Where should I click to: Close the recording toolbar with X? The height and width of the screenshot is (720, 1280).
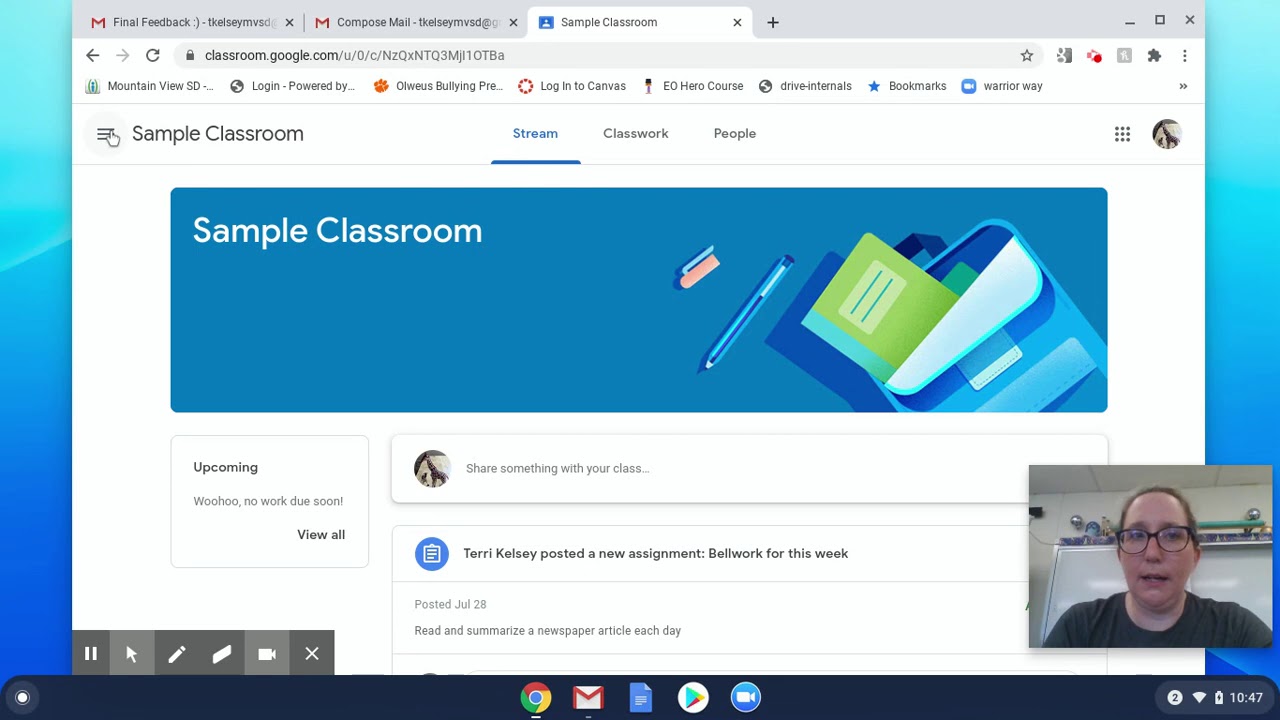coord(312,654)
